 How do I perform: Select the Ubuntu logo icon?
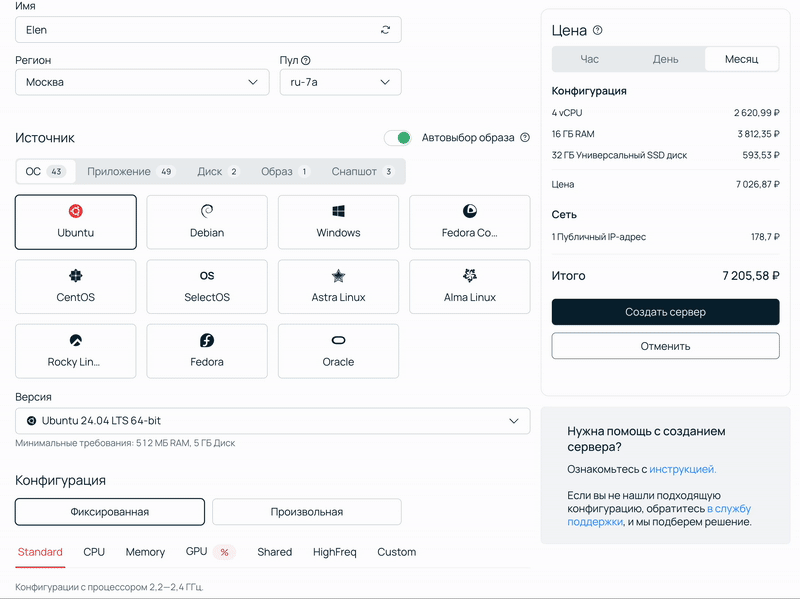(x=76, y=211)
